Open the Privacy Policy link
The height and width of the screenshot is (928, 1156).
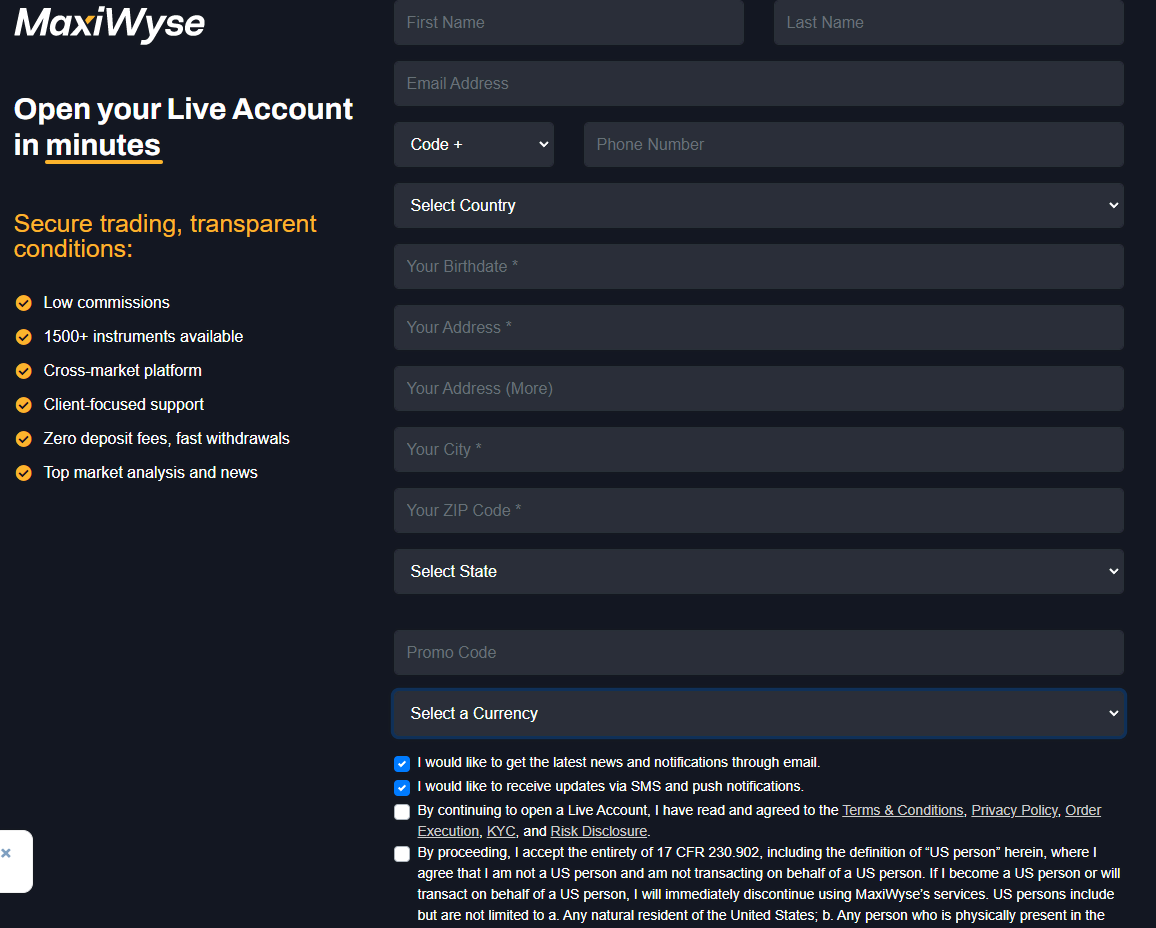(x=1014, y=810)
